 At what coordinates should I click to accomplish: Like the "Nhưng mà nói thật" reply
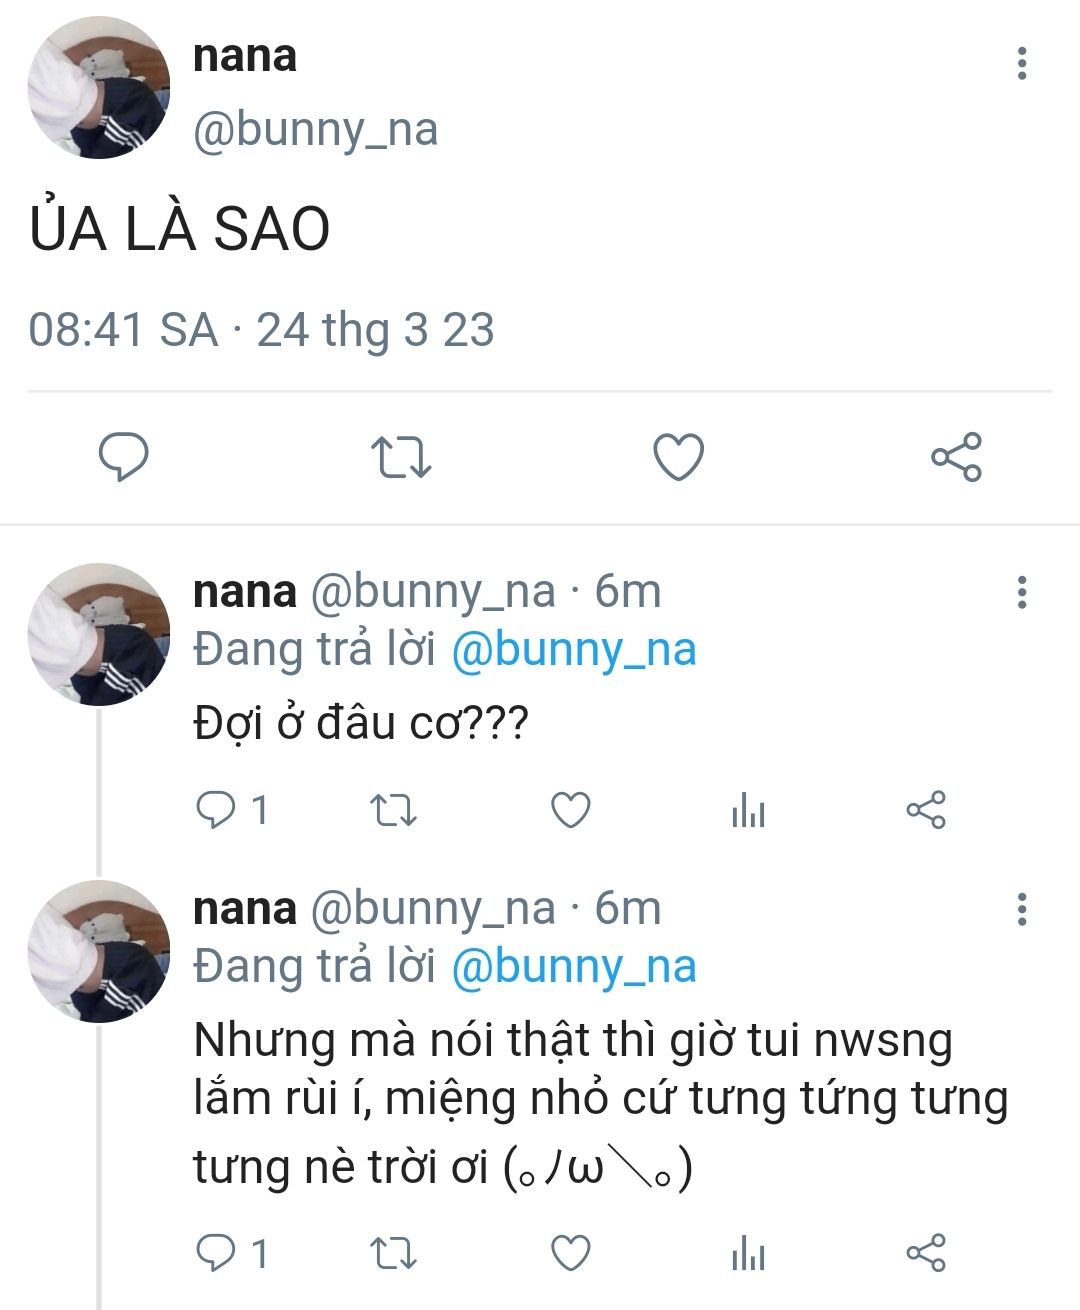(x=571, y=1253)
